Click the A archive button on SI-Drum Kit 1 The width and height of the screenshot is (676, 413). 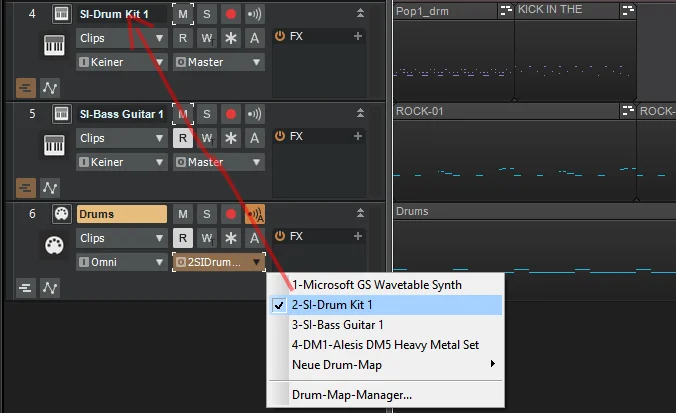[254, 38]
